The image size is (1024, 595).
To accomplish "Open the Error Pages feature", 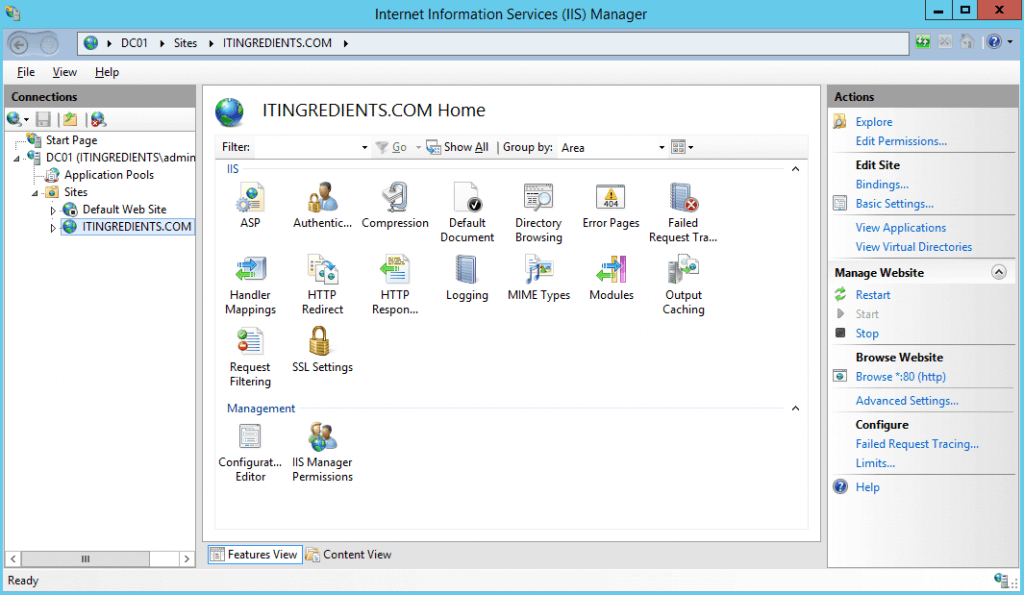I will pos(611,206).
